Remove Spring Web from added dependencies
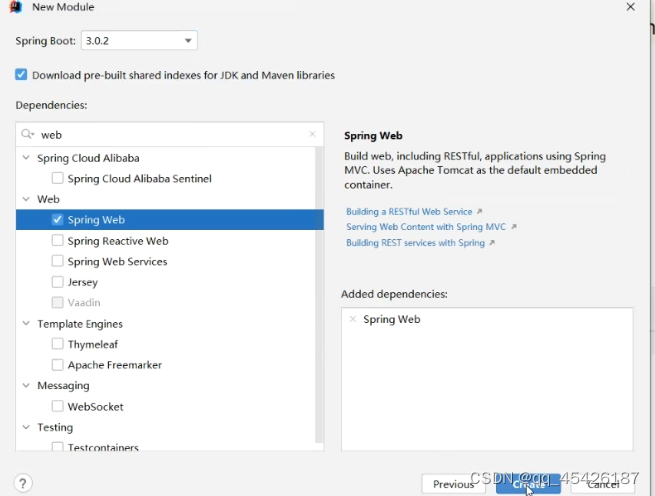 pos(353,319)
